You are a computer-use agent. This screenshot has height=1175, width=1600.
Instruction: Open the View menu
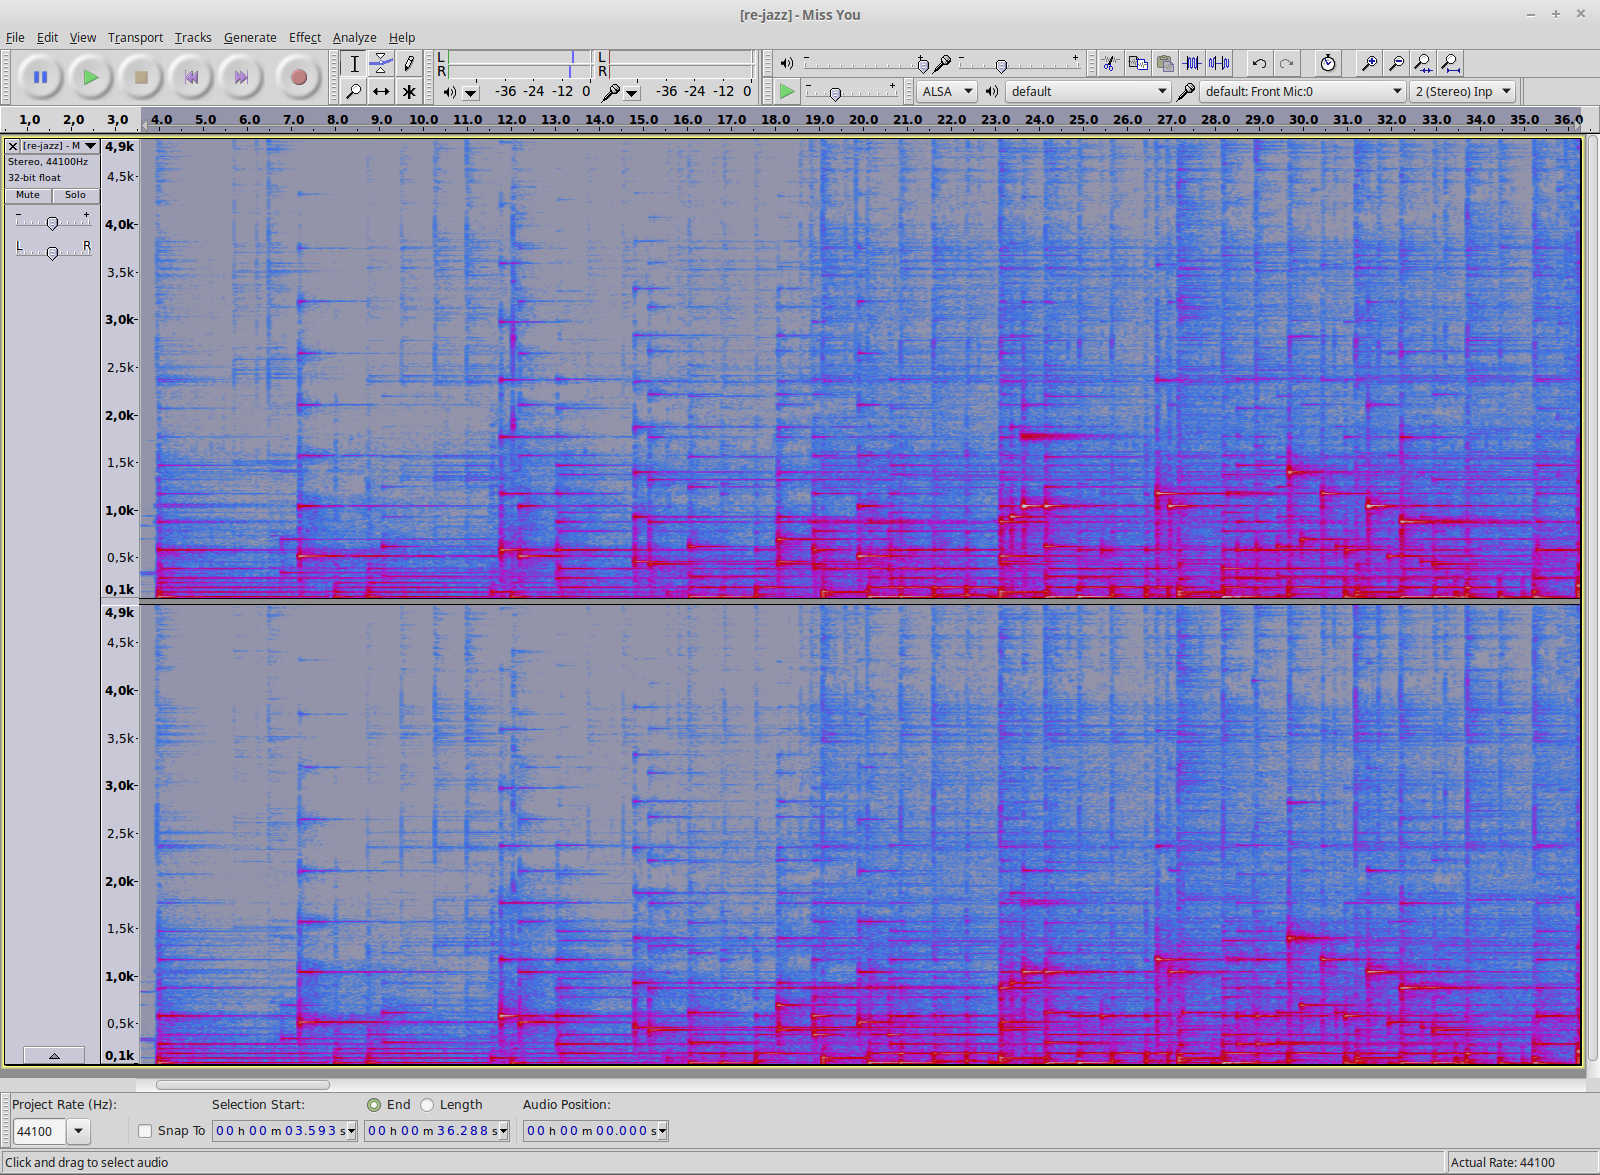83,37
